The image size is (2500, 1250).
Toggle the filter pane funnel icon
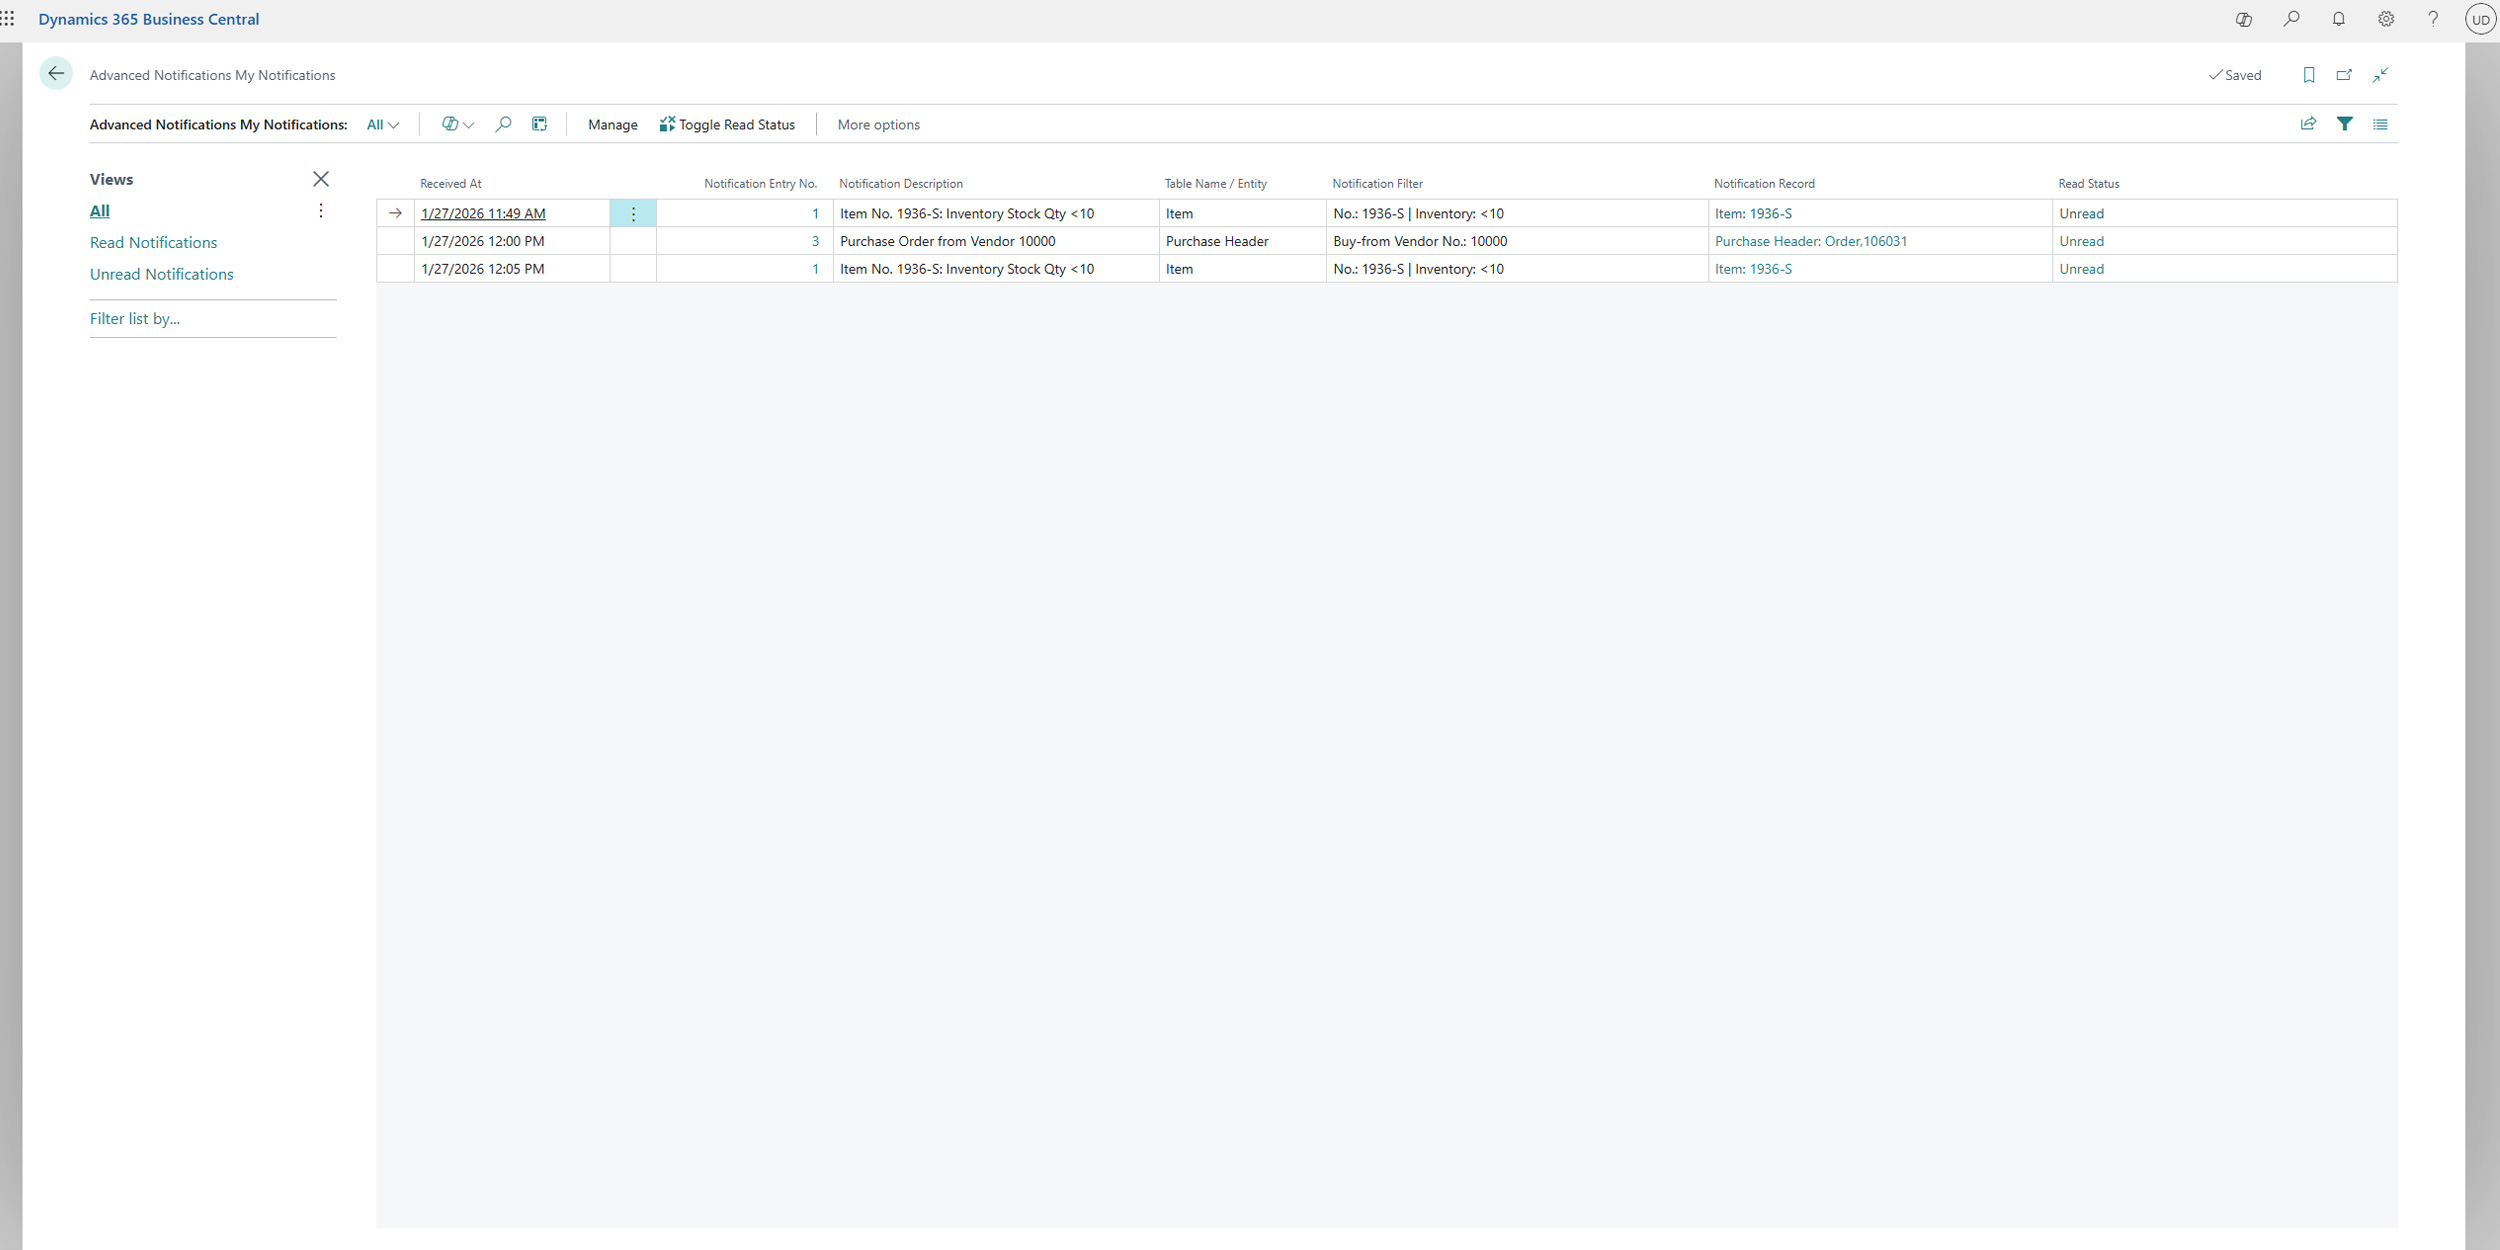(2344, 124)
